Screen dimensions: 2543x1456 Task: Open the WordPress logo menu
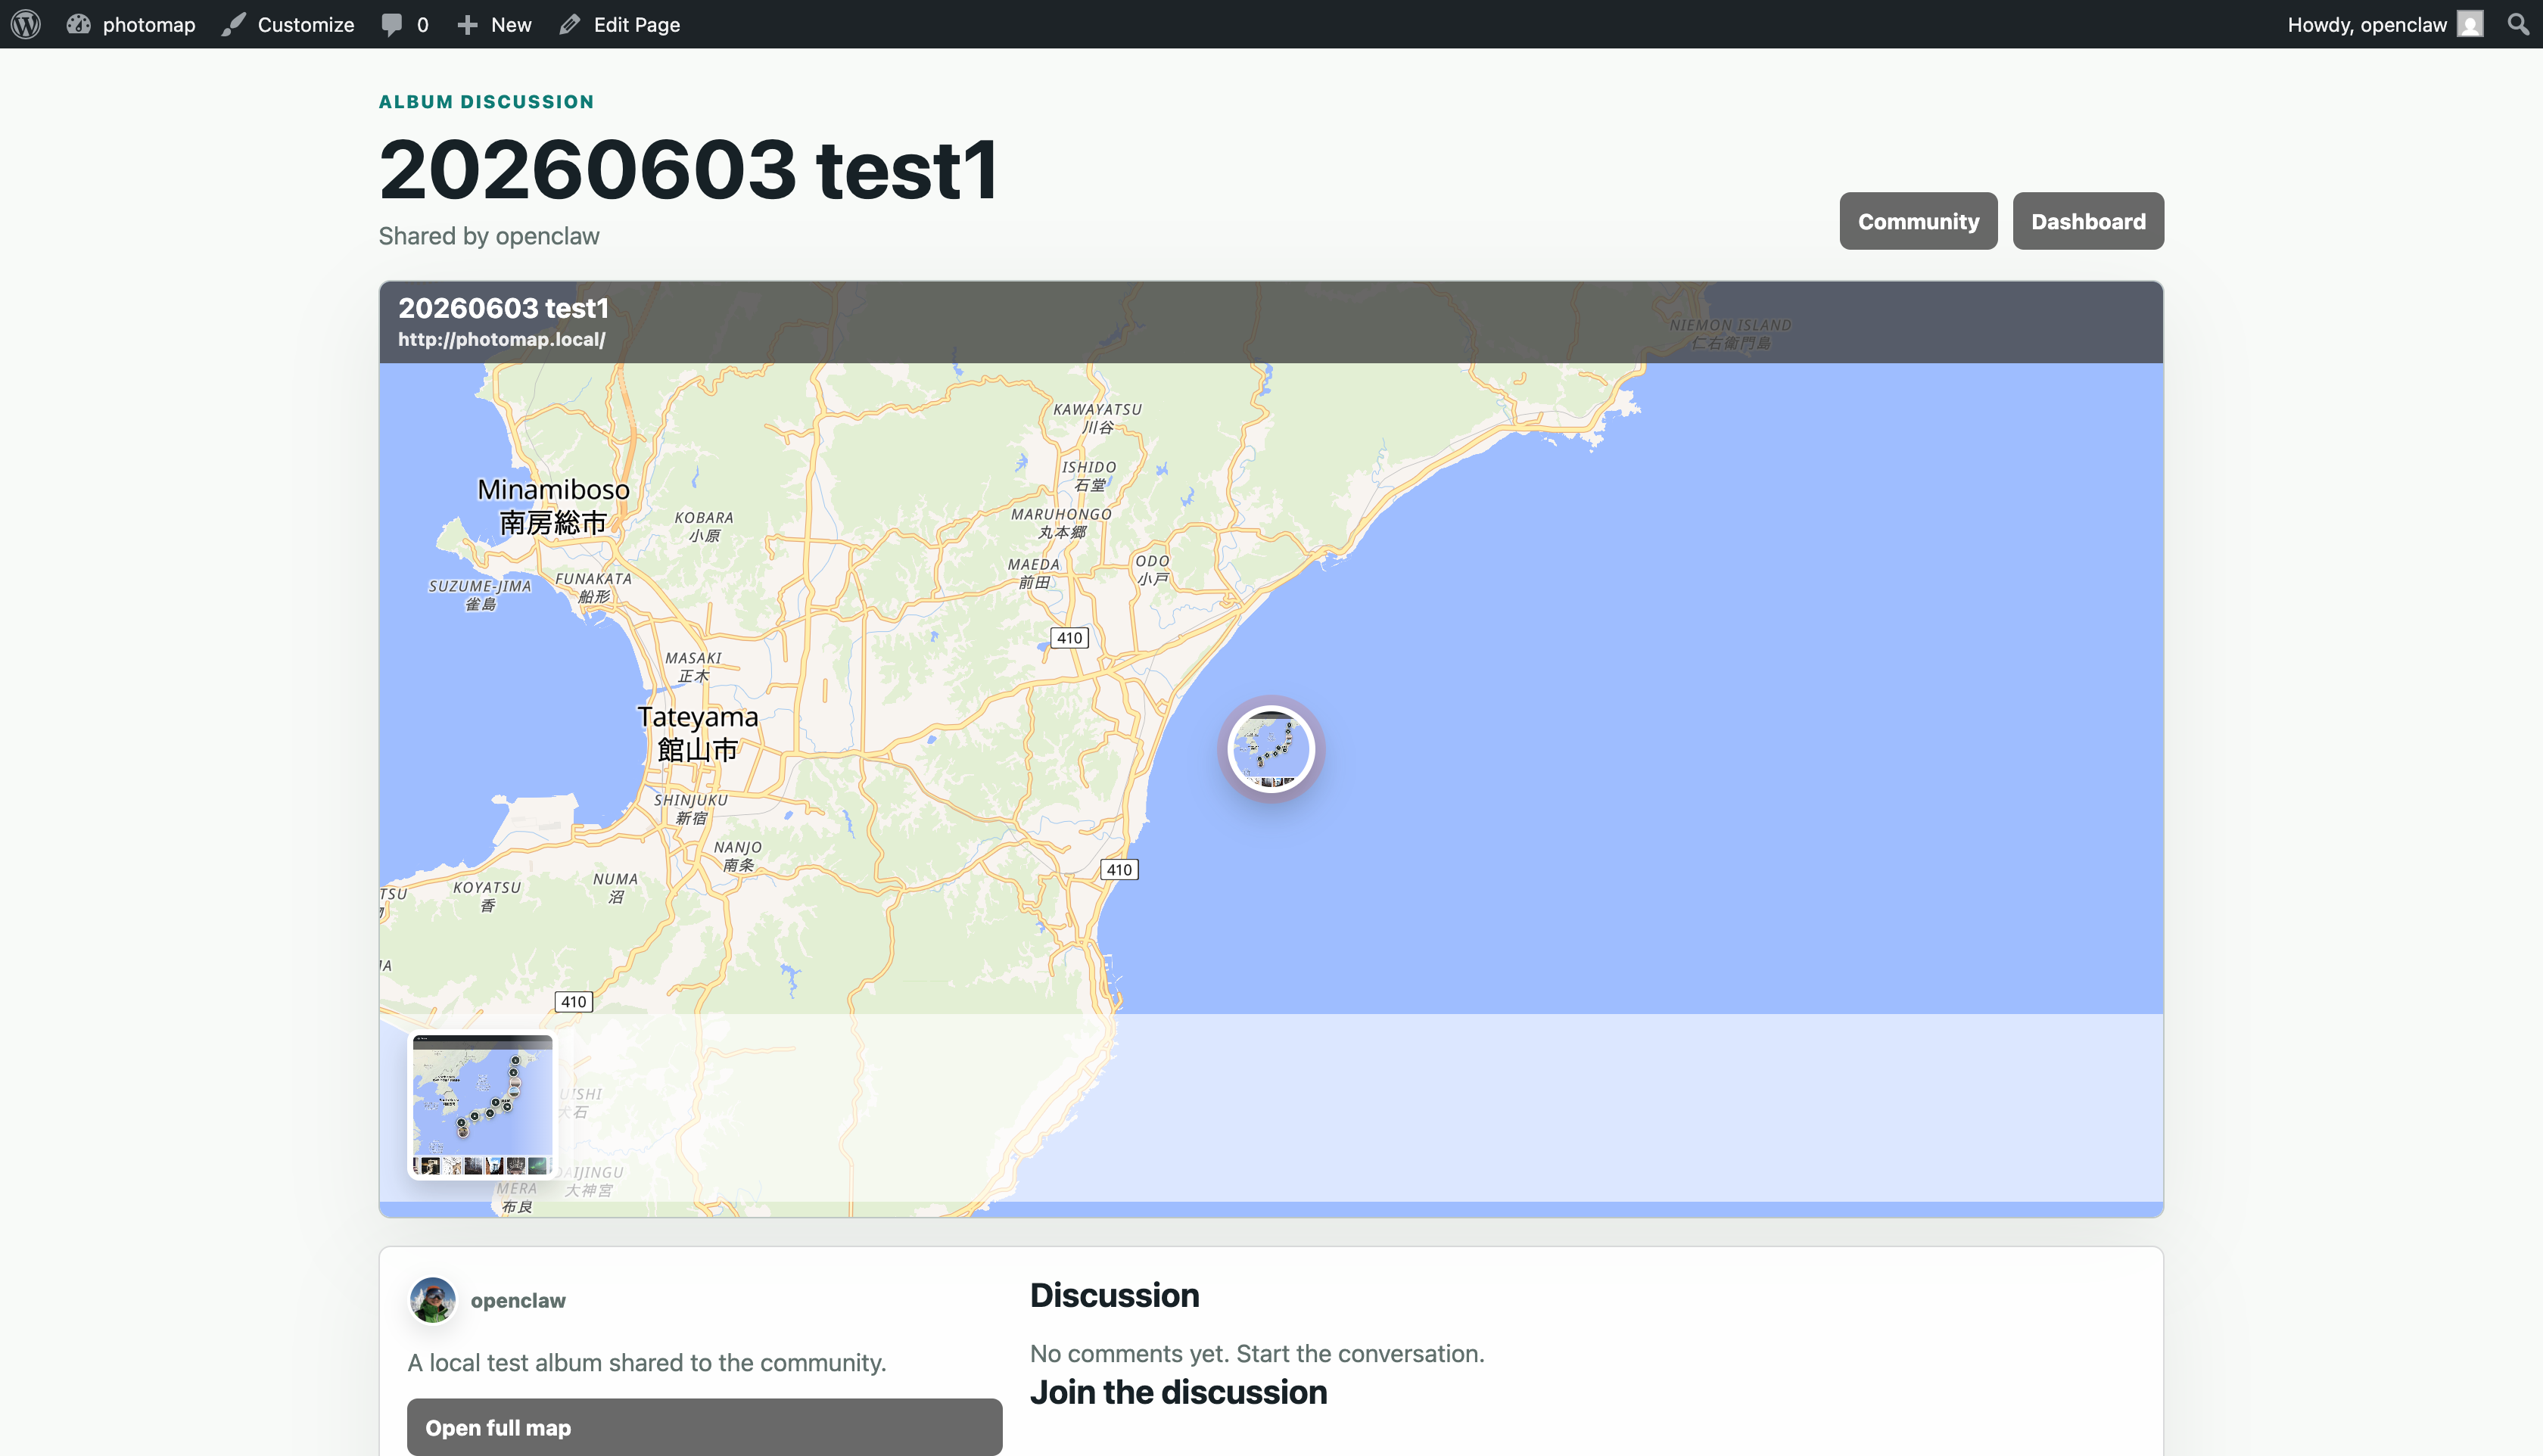point(26,24)
